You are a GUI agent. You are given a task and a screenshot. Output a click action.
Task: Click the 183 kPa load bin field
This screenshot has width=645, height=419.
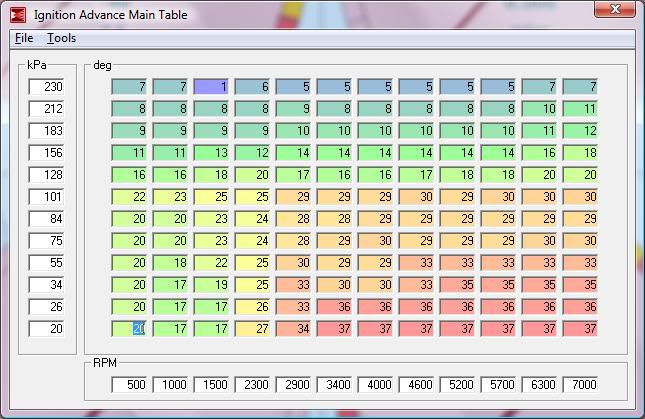coord(46,131)
